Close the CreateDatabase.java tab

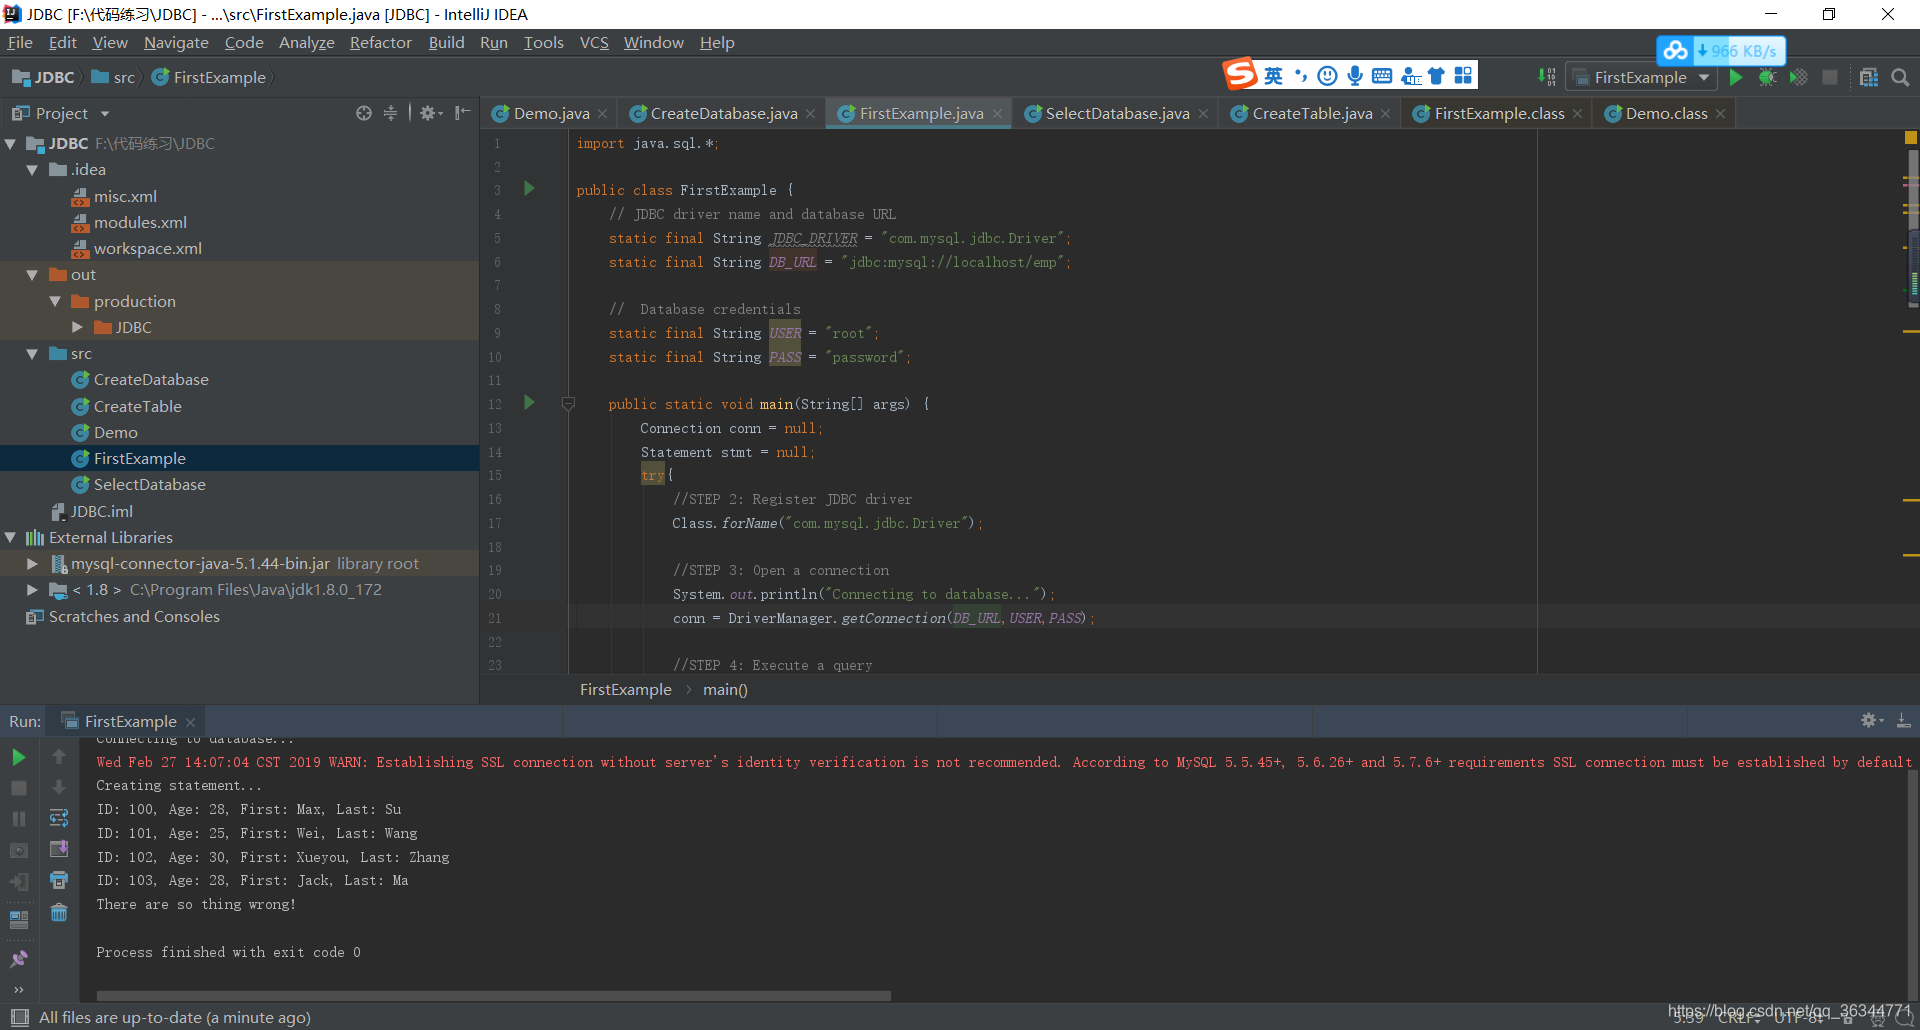tap(810, 114)
